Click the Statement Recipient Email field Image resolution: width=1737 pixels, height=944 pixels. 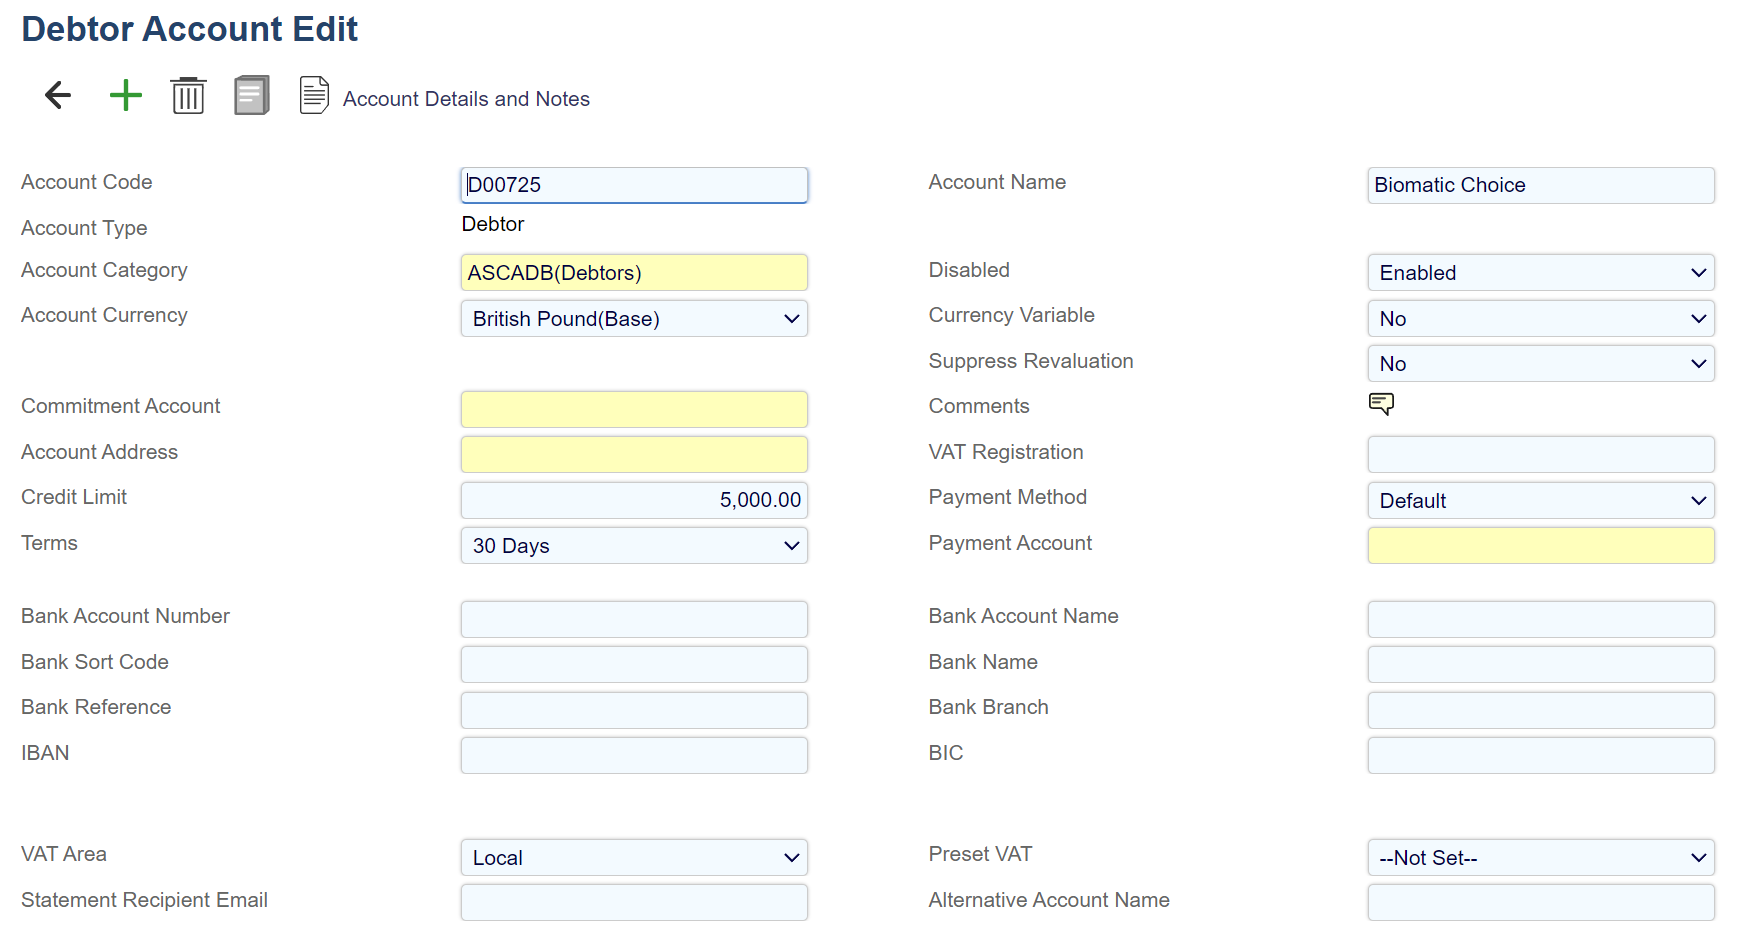point(634,902)
